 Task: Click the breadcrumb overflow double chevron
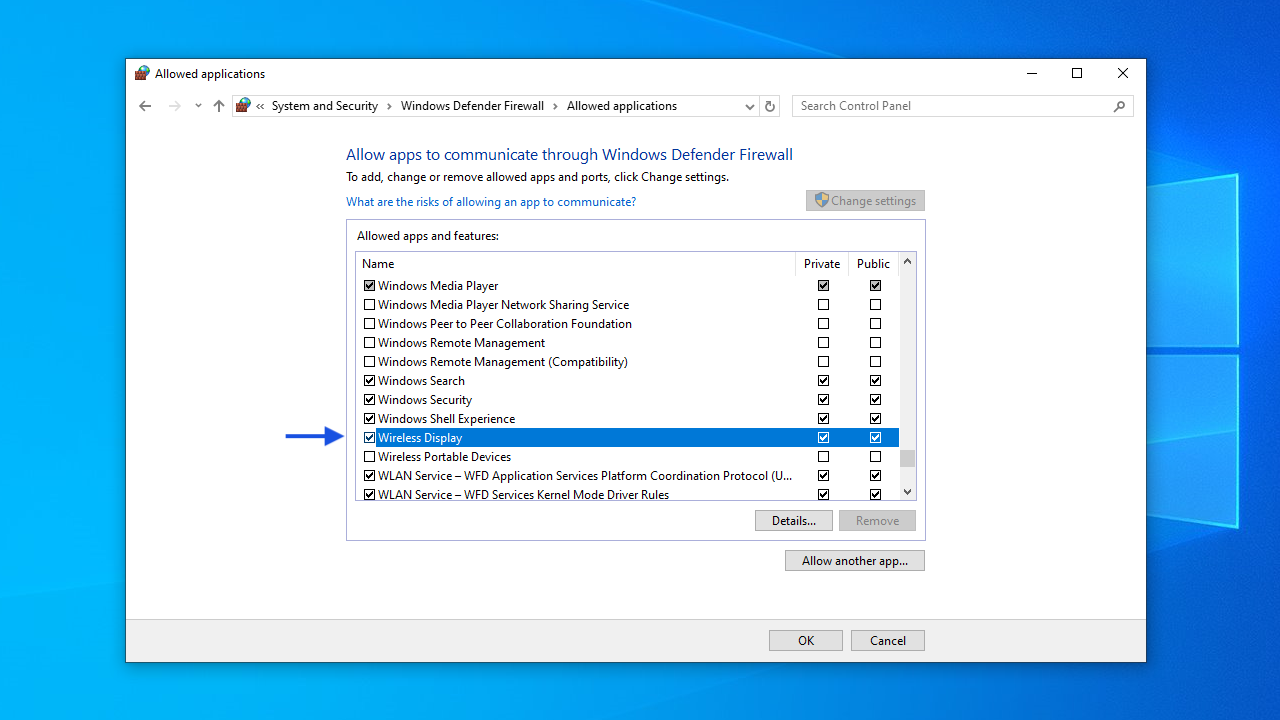coord(260,106)
